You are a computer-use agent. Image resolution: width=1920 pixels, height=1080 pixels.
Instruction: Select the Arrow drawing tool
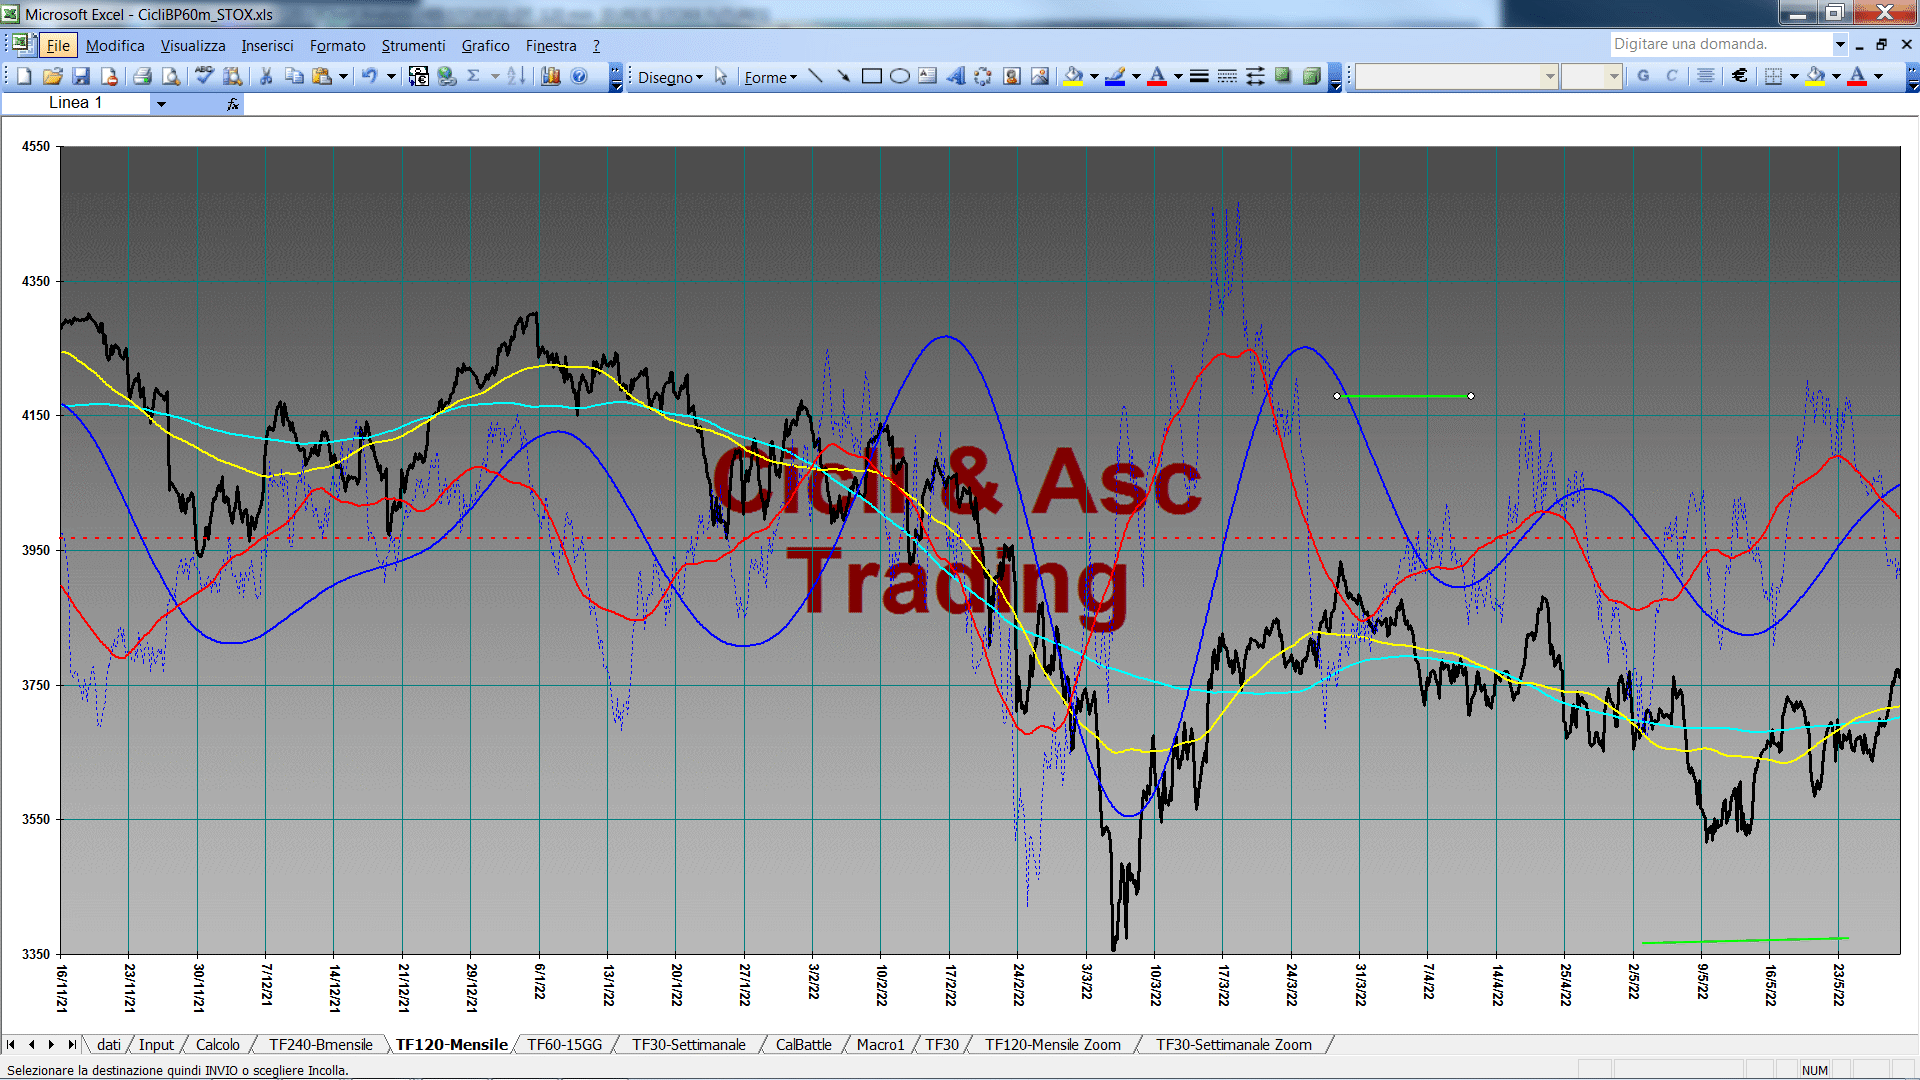coord(843,76)
